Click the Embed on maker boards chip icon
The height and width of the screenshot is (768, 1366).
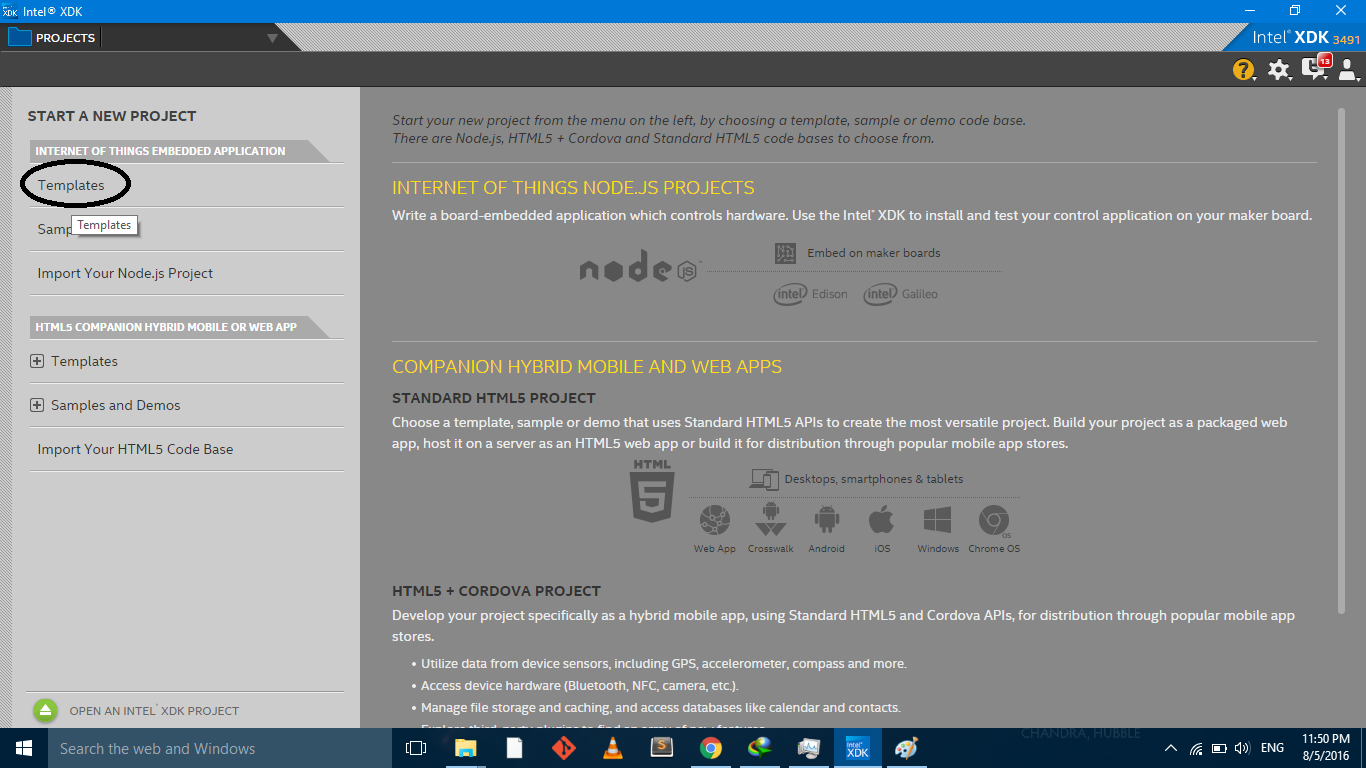(786, 253)
